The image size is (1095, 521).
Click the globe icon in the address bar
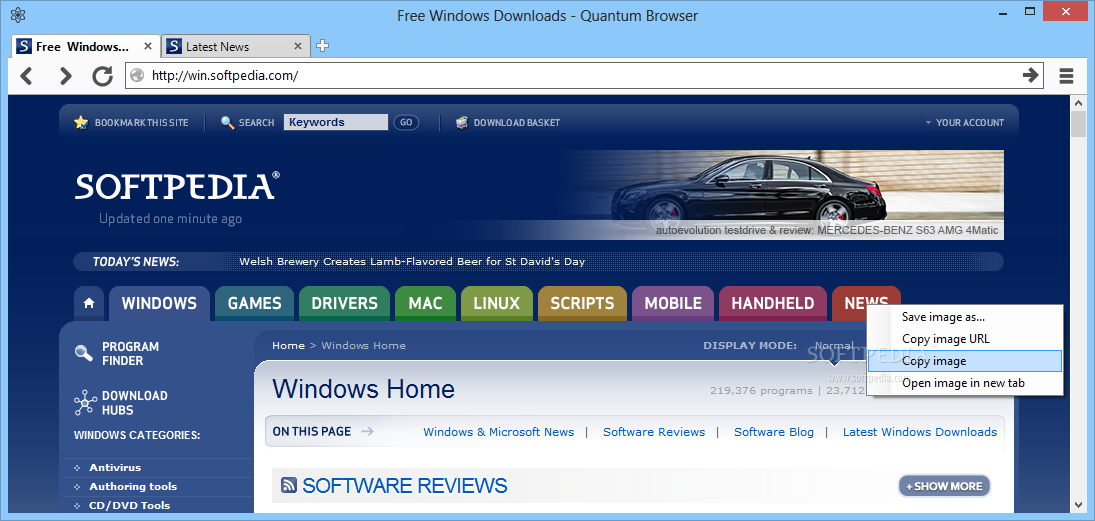click(x=138, y=75)
